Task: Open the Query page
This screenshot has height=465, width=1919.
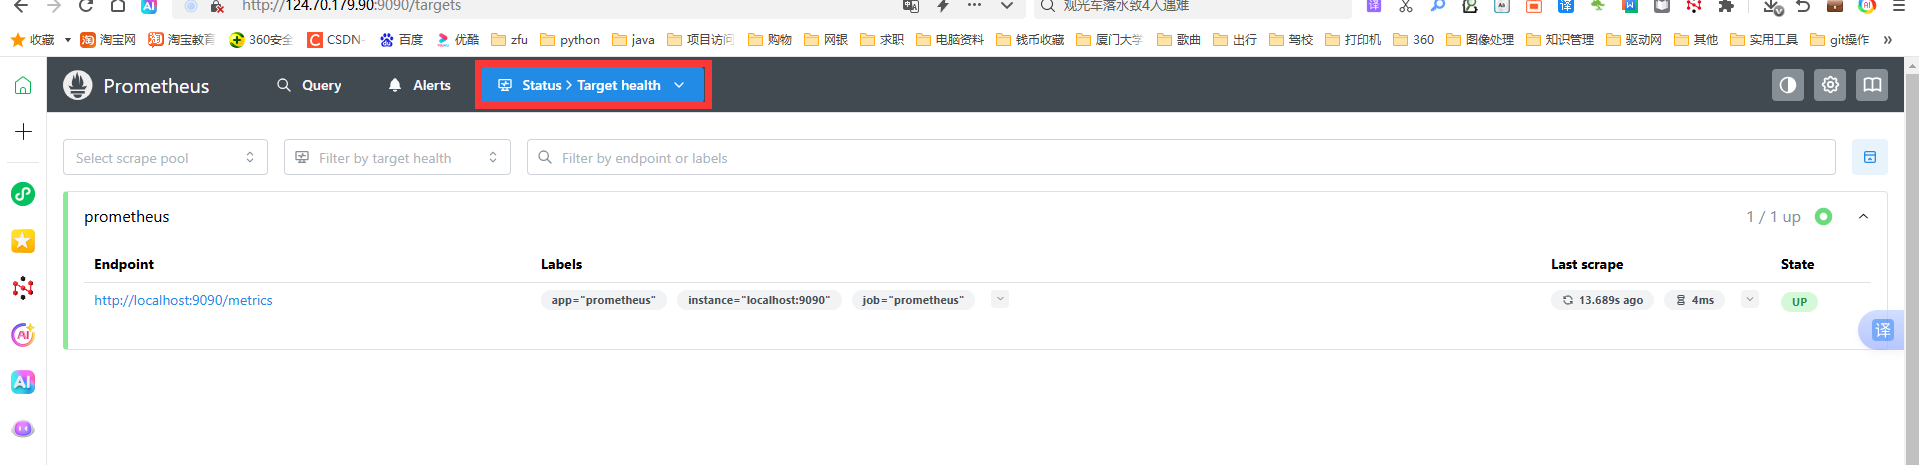Action: 309,85
